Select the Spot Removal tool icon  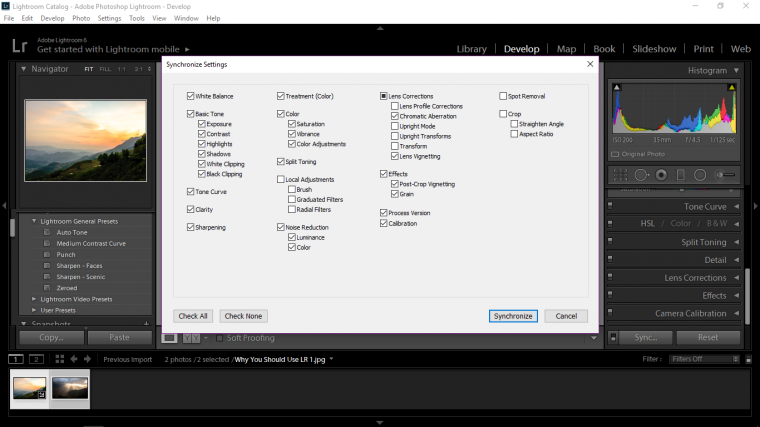pyautogui.click(x=641, y=175)
